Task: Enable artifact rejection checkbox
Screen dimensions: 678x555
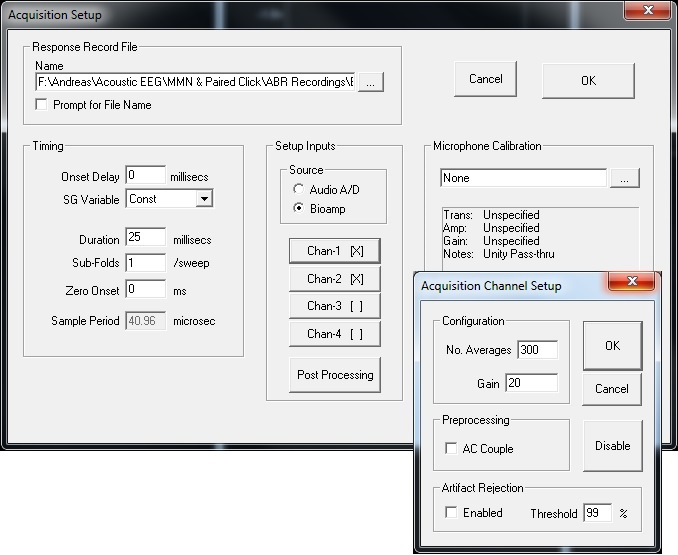Action: (x=452, y=513)
